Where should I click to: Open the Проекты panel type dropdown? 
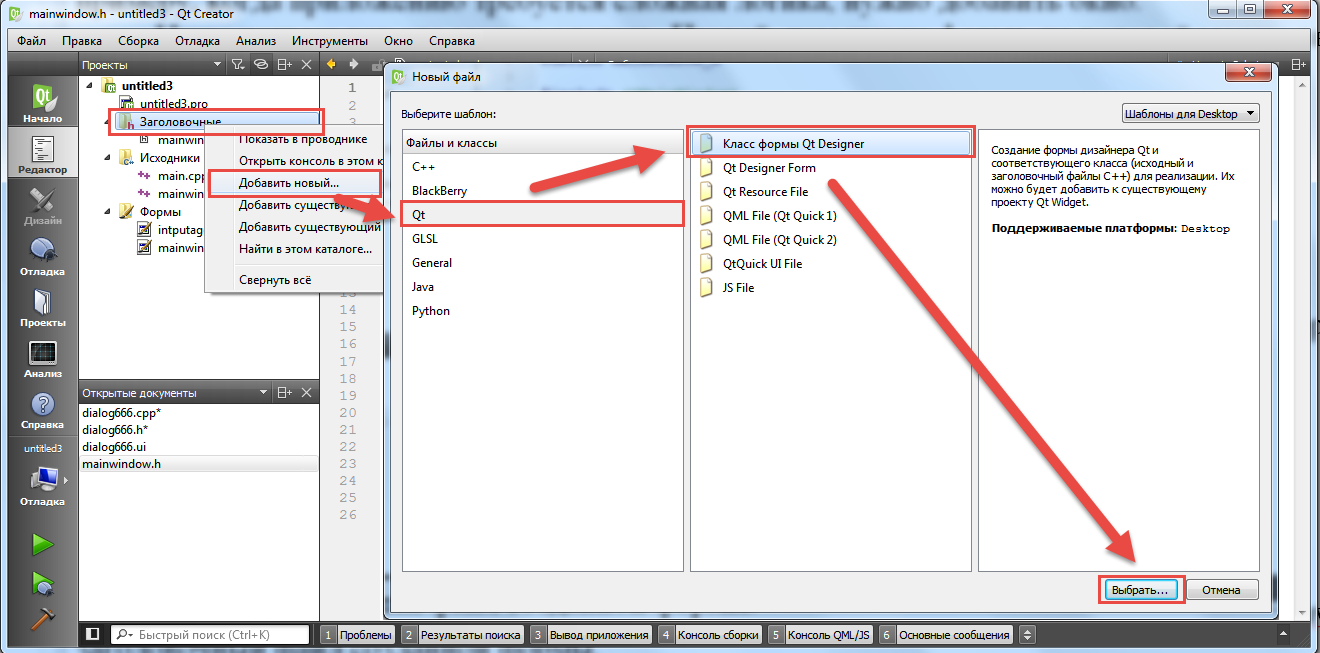point(219,64)
